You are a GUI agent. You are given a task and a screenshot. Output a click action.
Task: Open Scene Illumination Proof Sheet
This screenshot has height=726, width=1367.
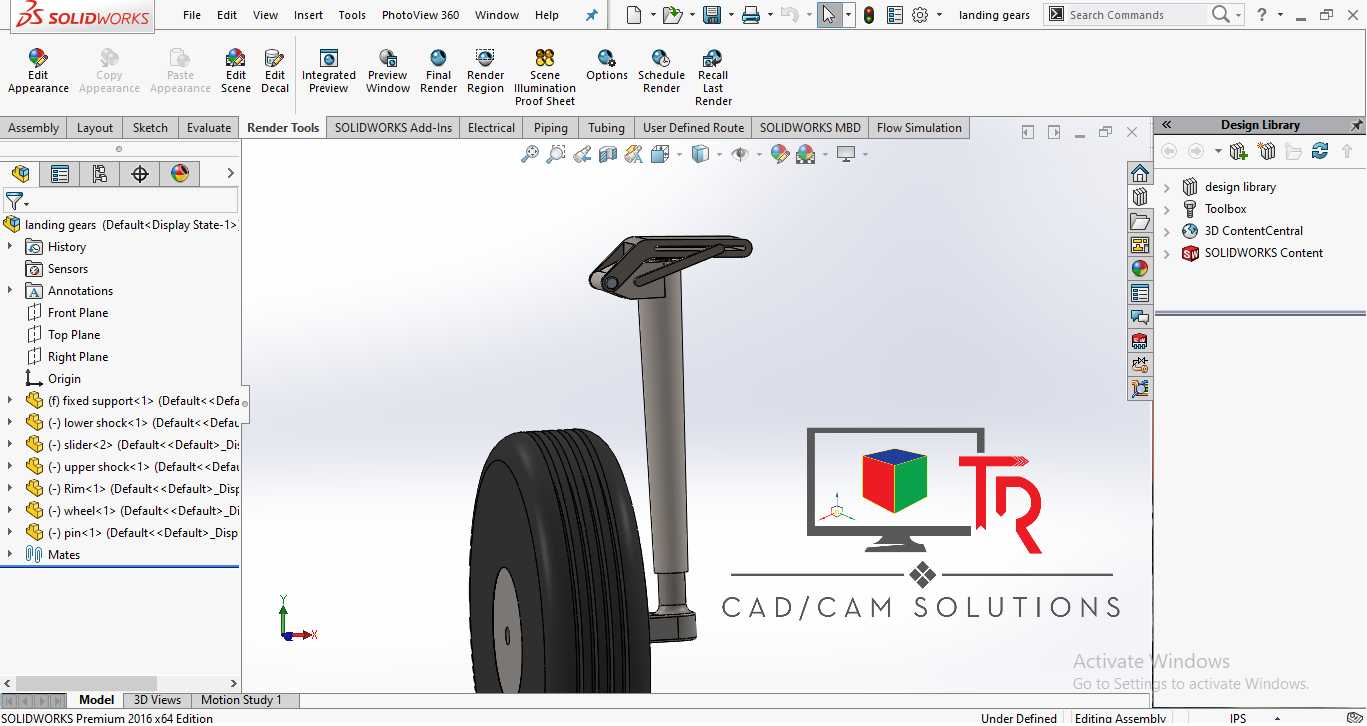tap(545, 78)
